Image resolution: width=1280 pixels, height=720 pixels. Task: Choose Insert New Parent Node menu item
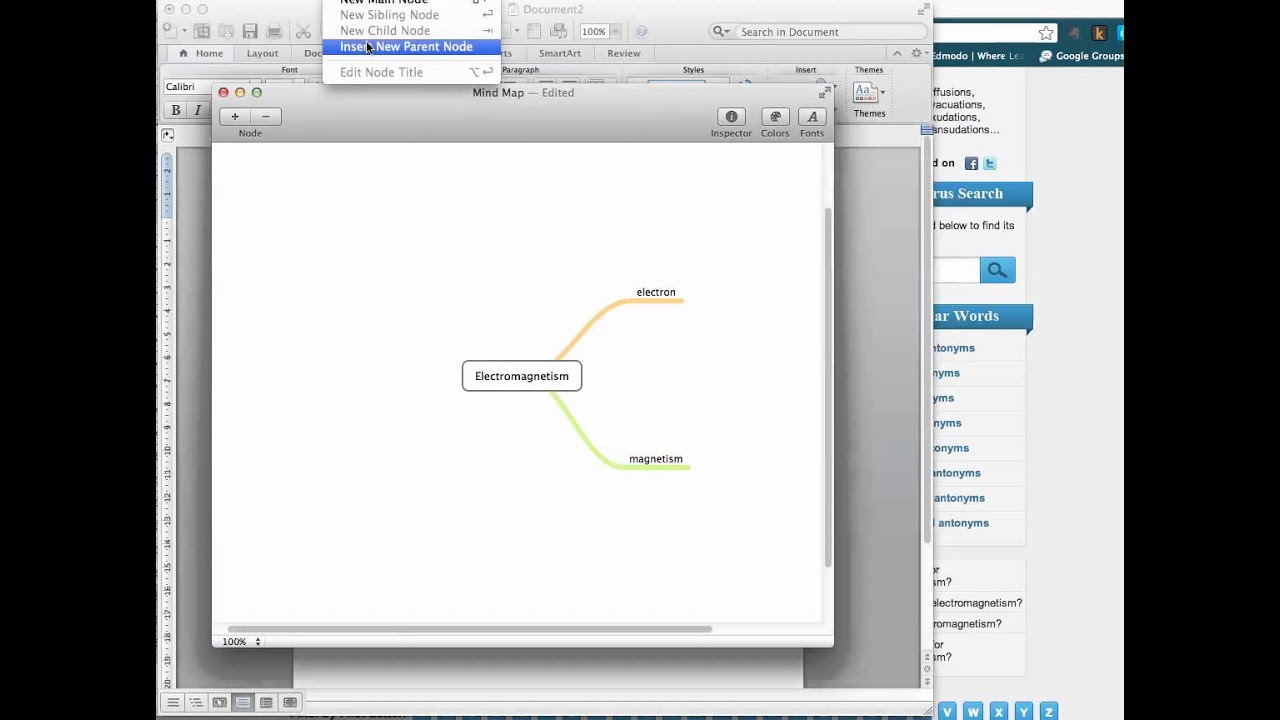411,47
